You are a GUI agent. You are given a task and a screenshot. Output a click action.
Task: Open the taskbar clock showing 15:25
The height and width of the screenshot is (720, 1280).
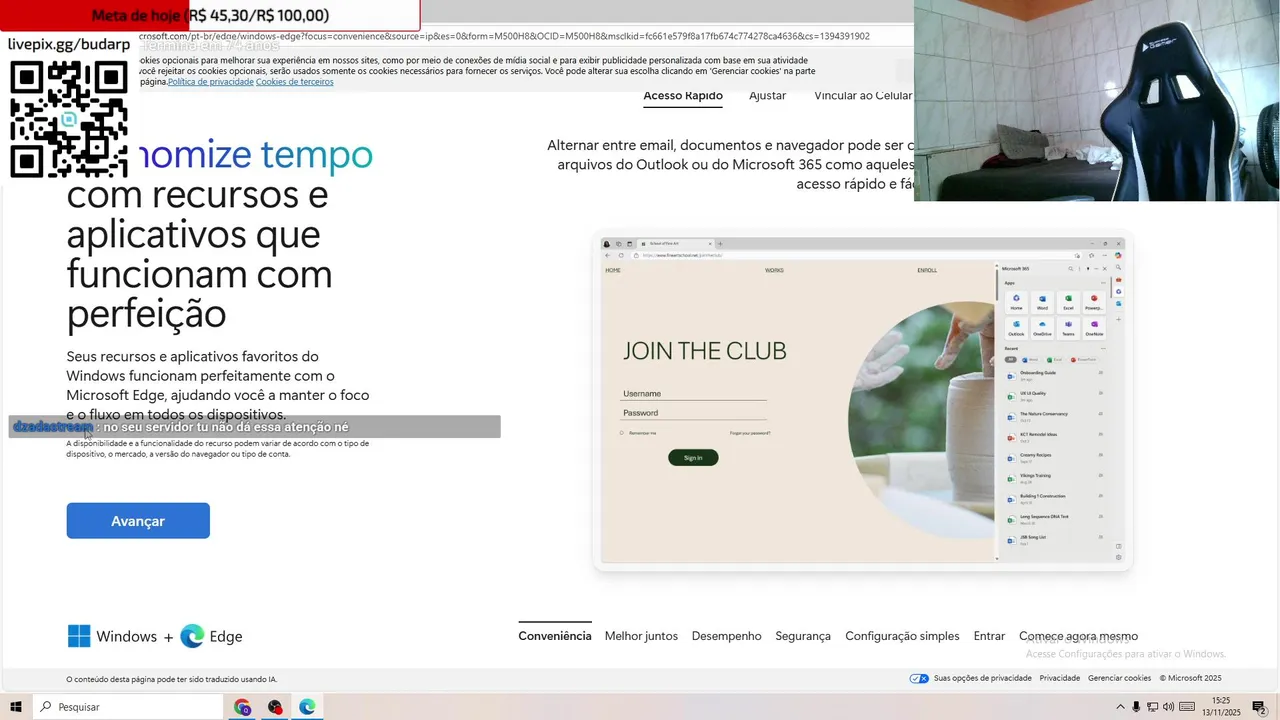pyautogui.click(x=1221, y=707)
